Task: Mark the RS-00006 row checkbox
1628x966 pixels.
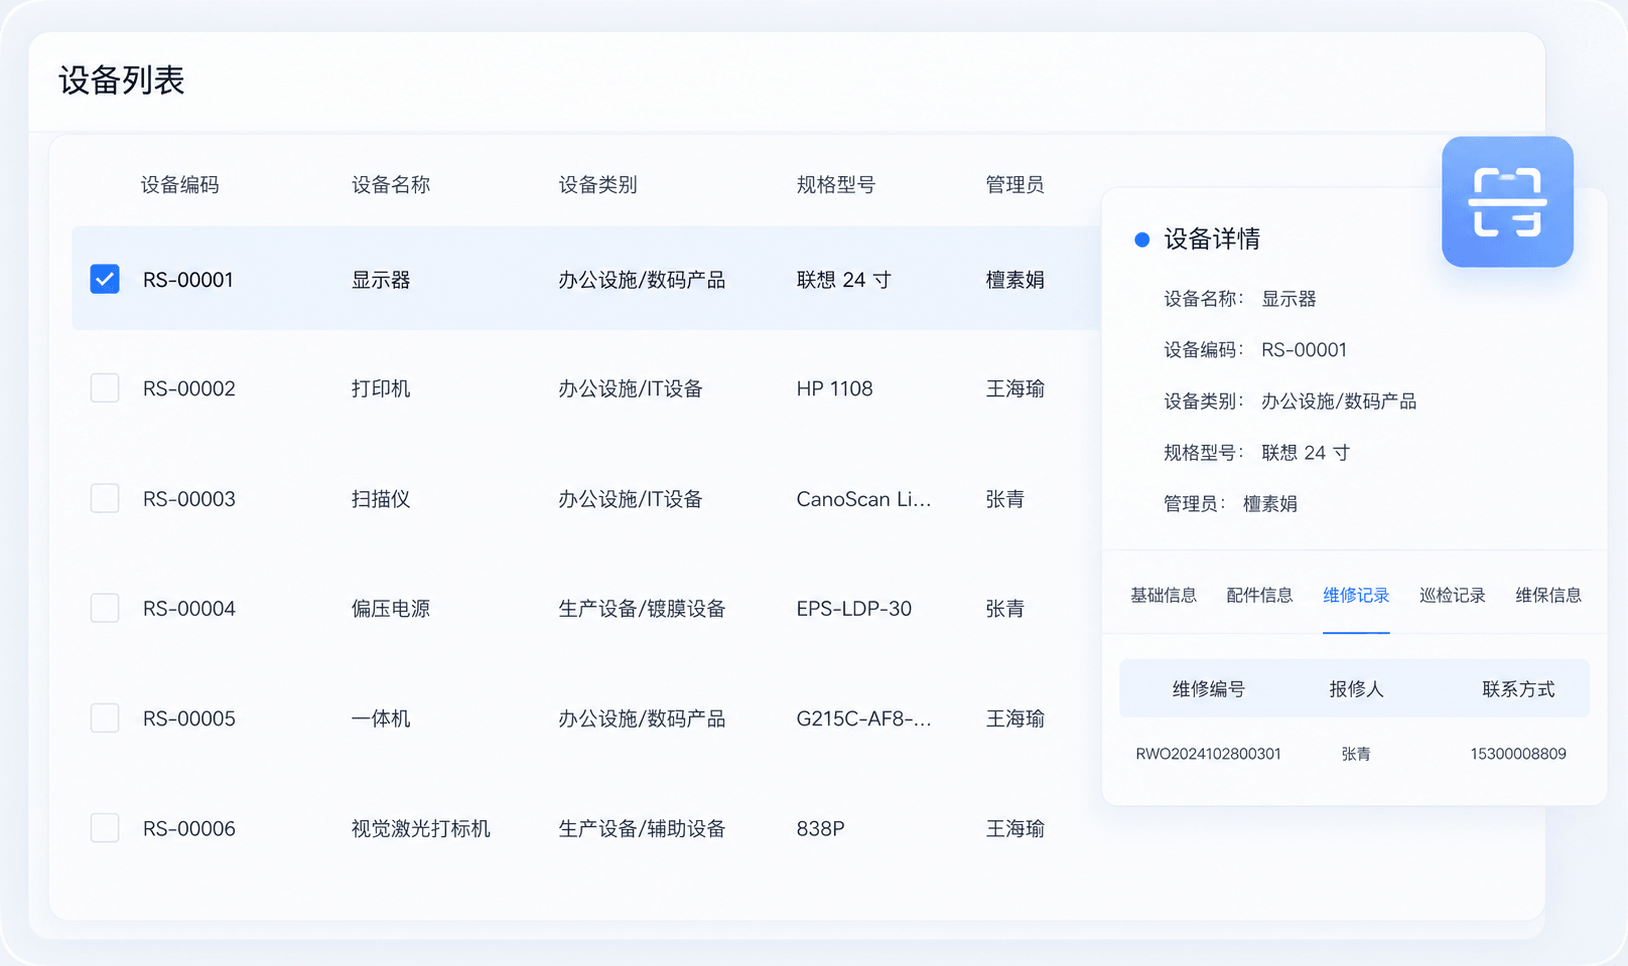Action: click(105, 828)
